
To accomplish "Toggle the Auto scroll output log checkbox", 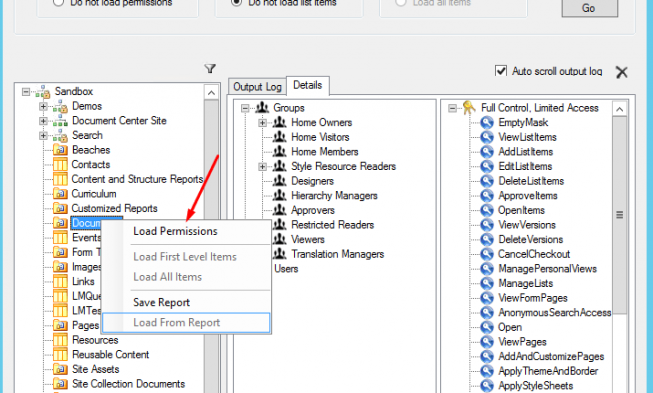I will click(x=501, y=71).
